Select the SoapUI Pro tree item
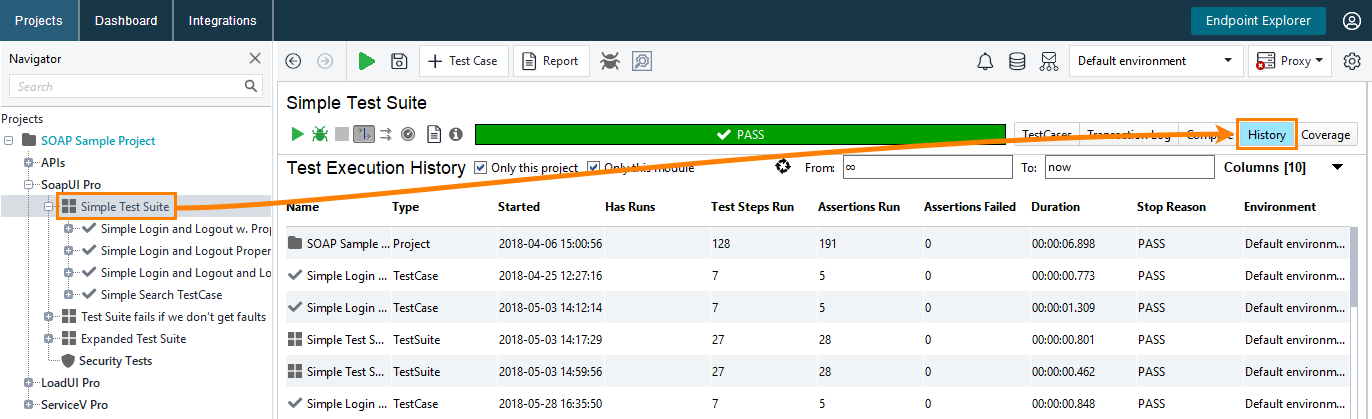The image size is (1372, 419). pyautogui.click(x=70, y=185)
